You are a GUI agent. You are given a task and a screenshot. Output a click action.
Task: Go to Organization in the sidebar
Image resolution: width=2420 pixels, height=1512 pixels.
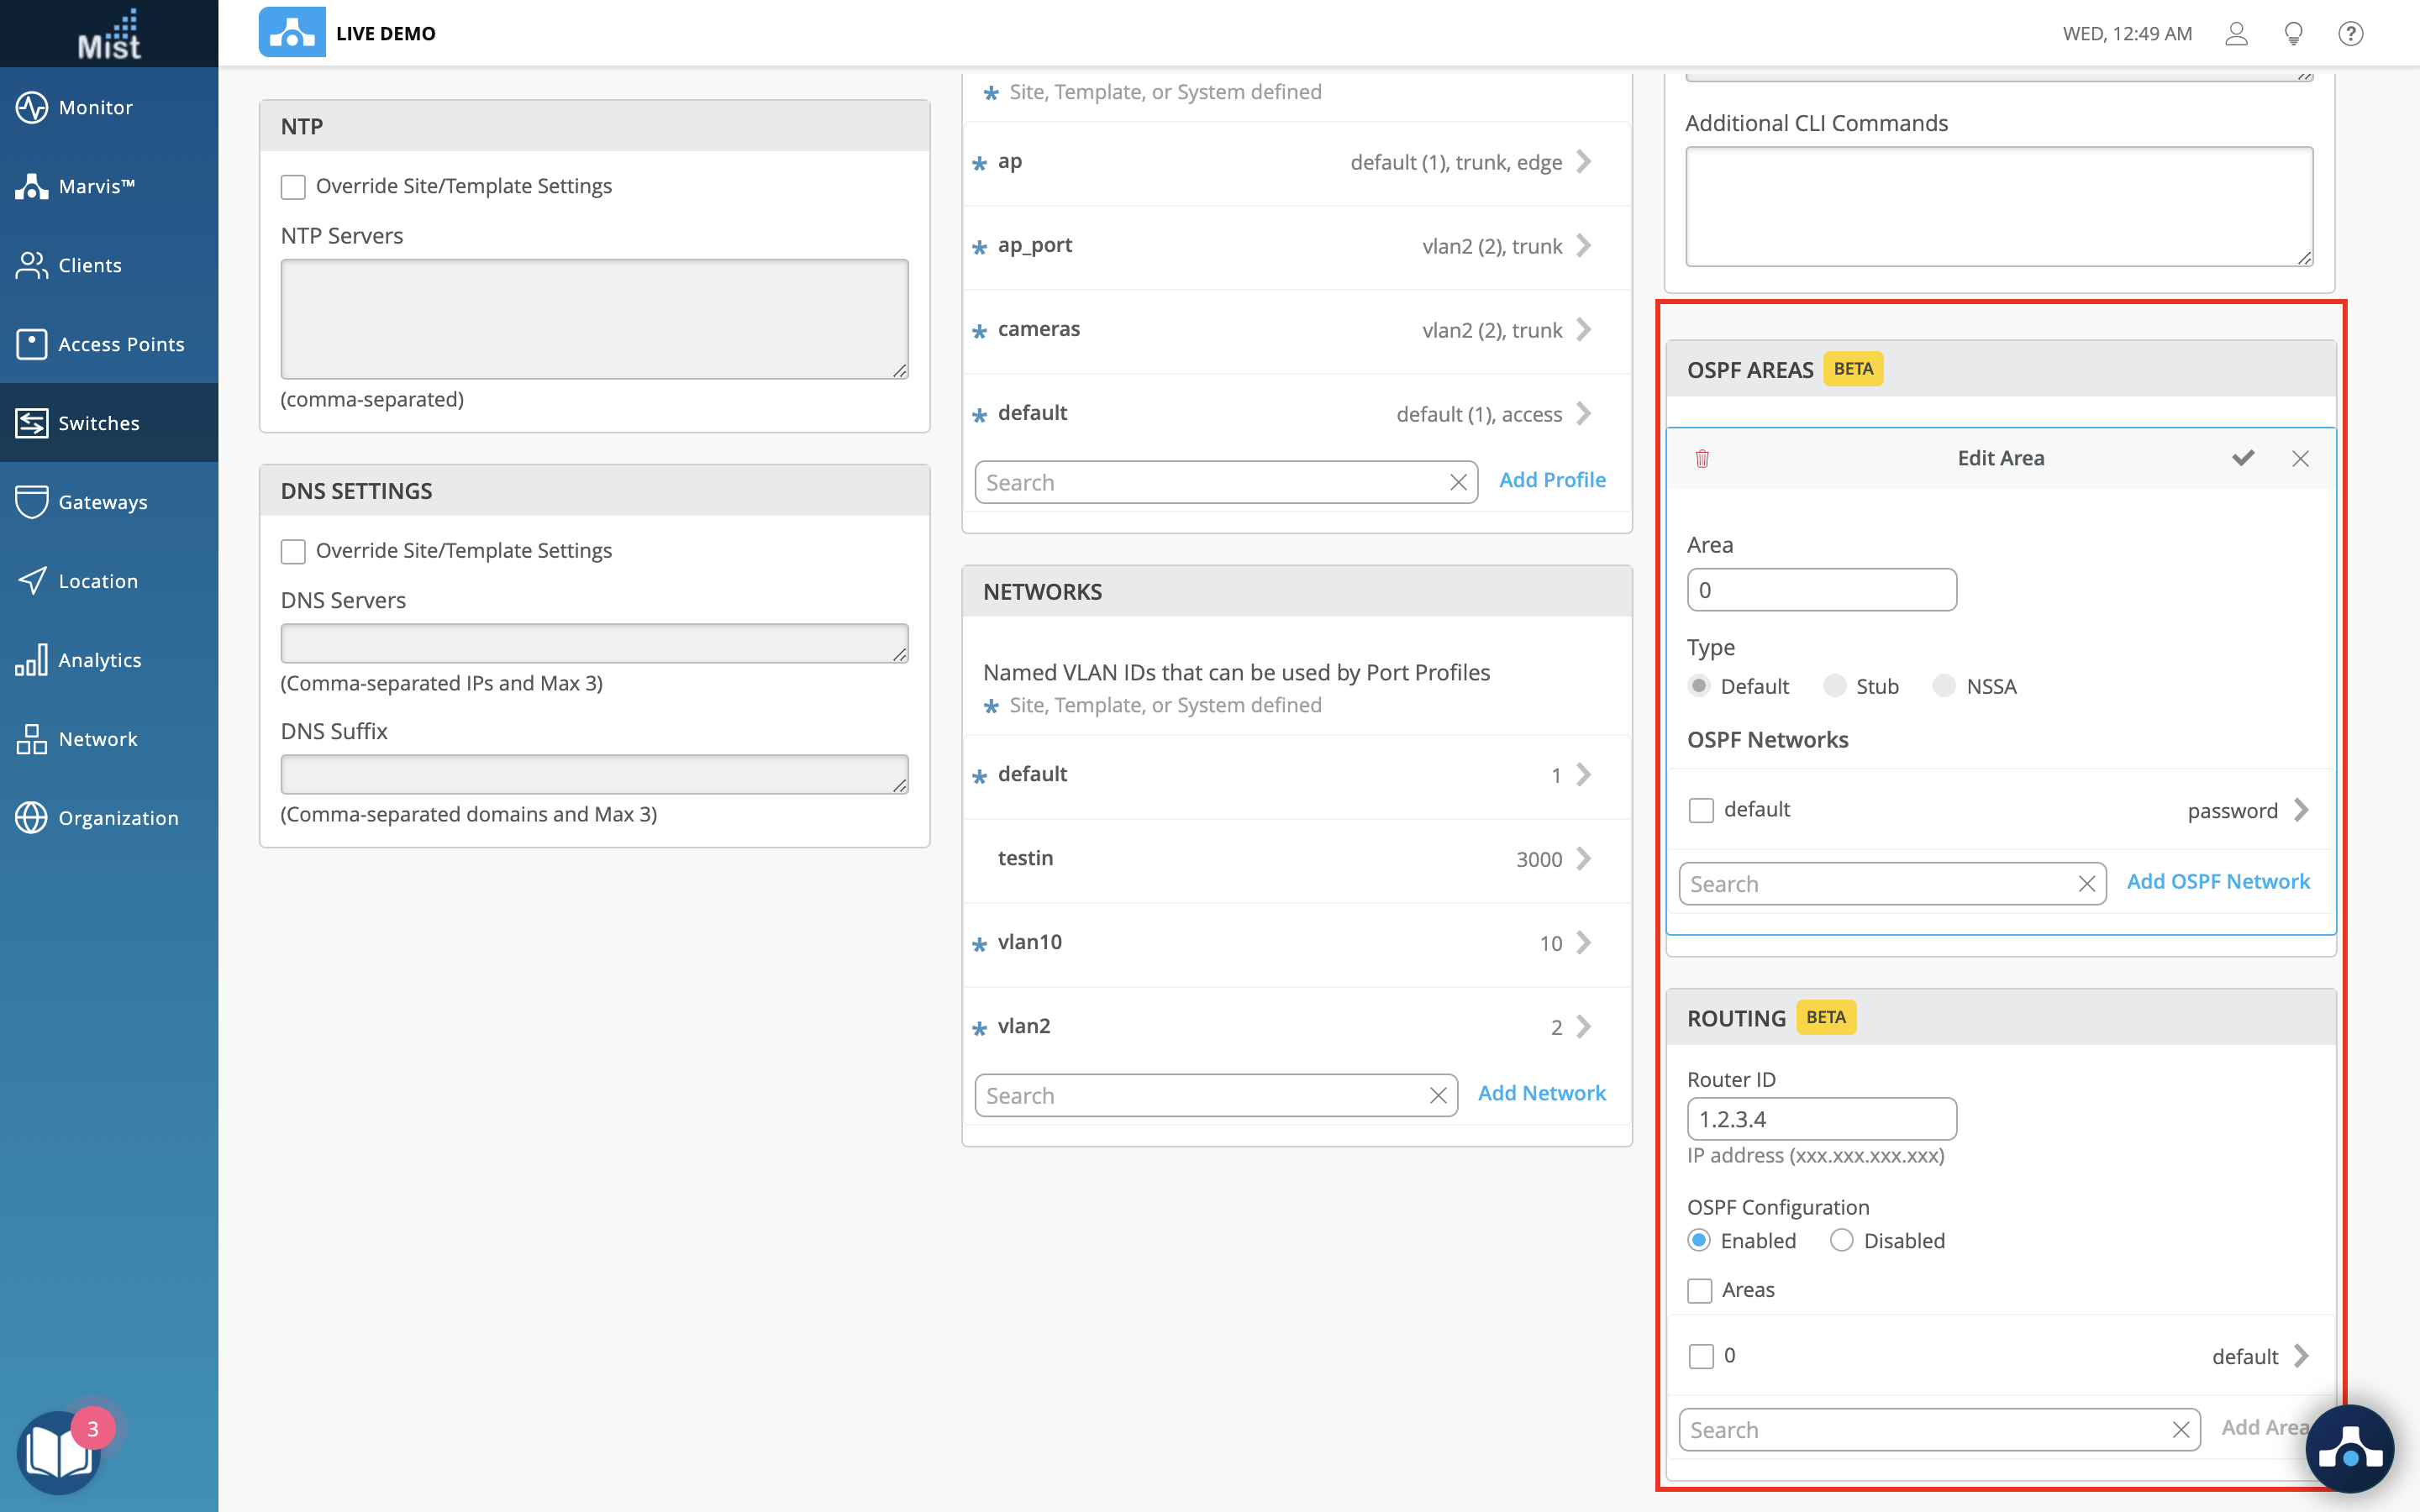[118, 818]
